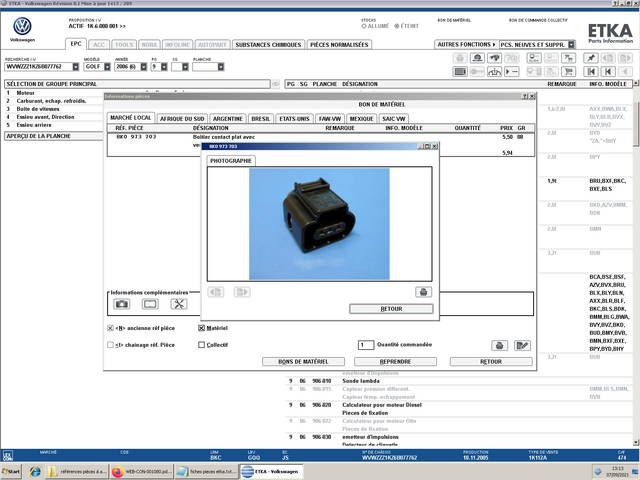Click the help question mark on Informations pièces dialog
This screenshot has width=640, height=480.
[525, 96]
